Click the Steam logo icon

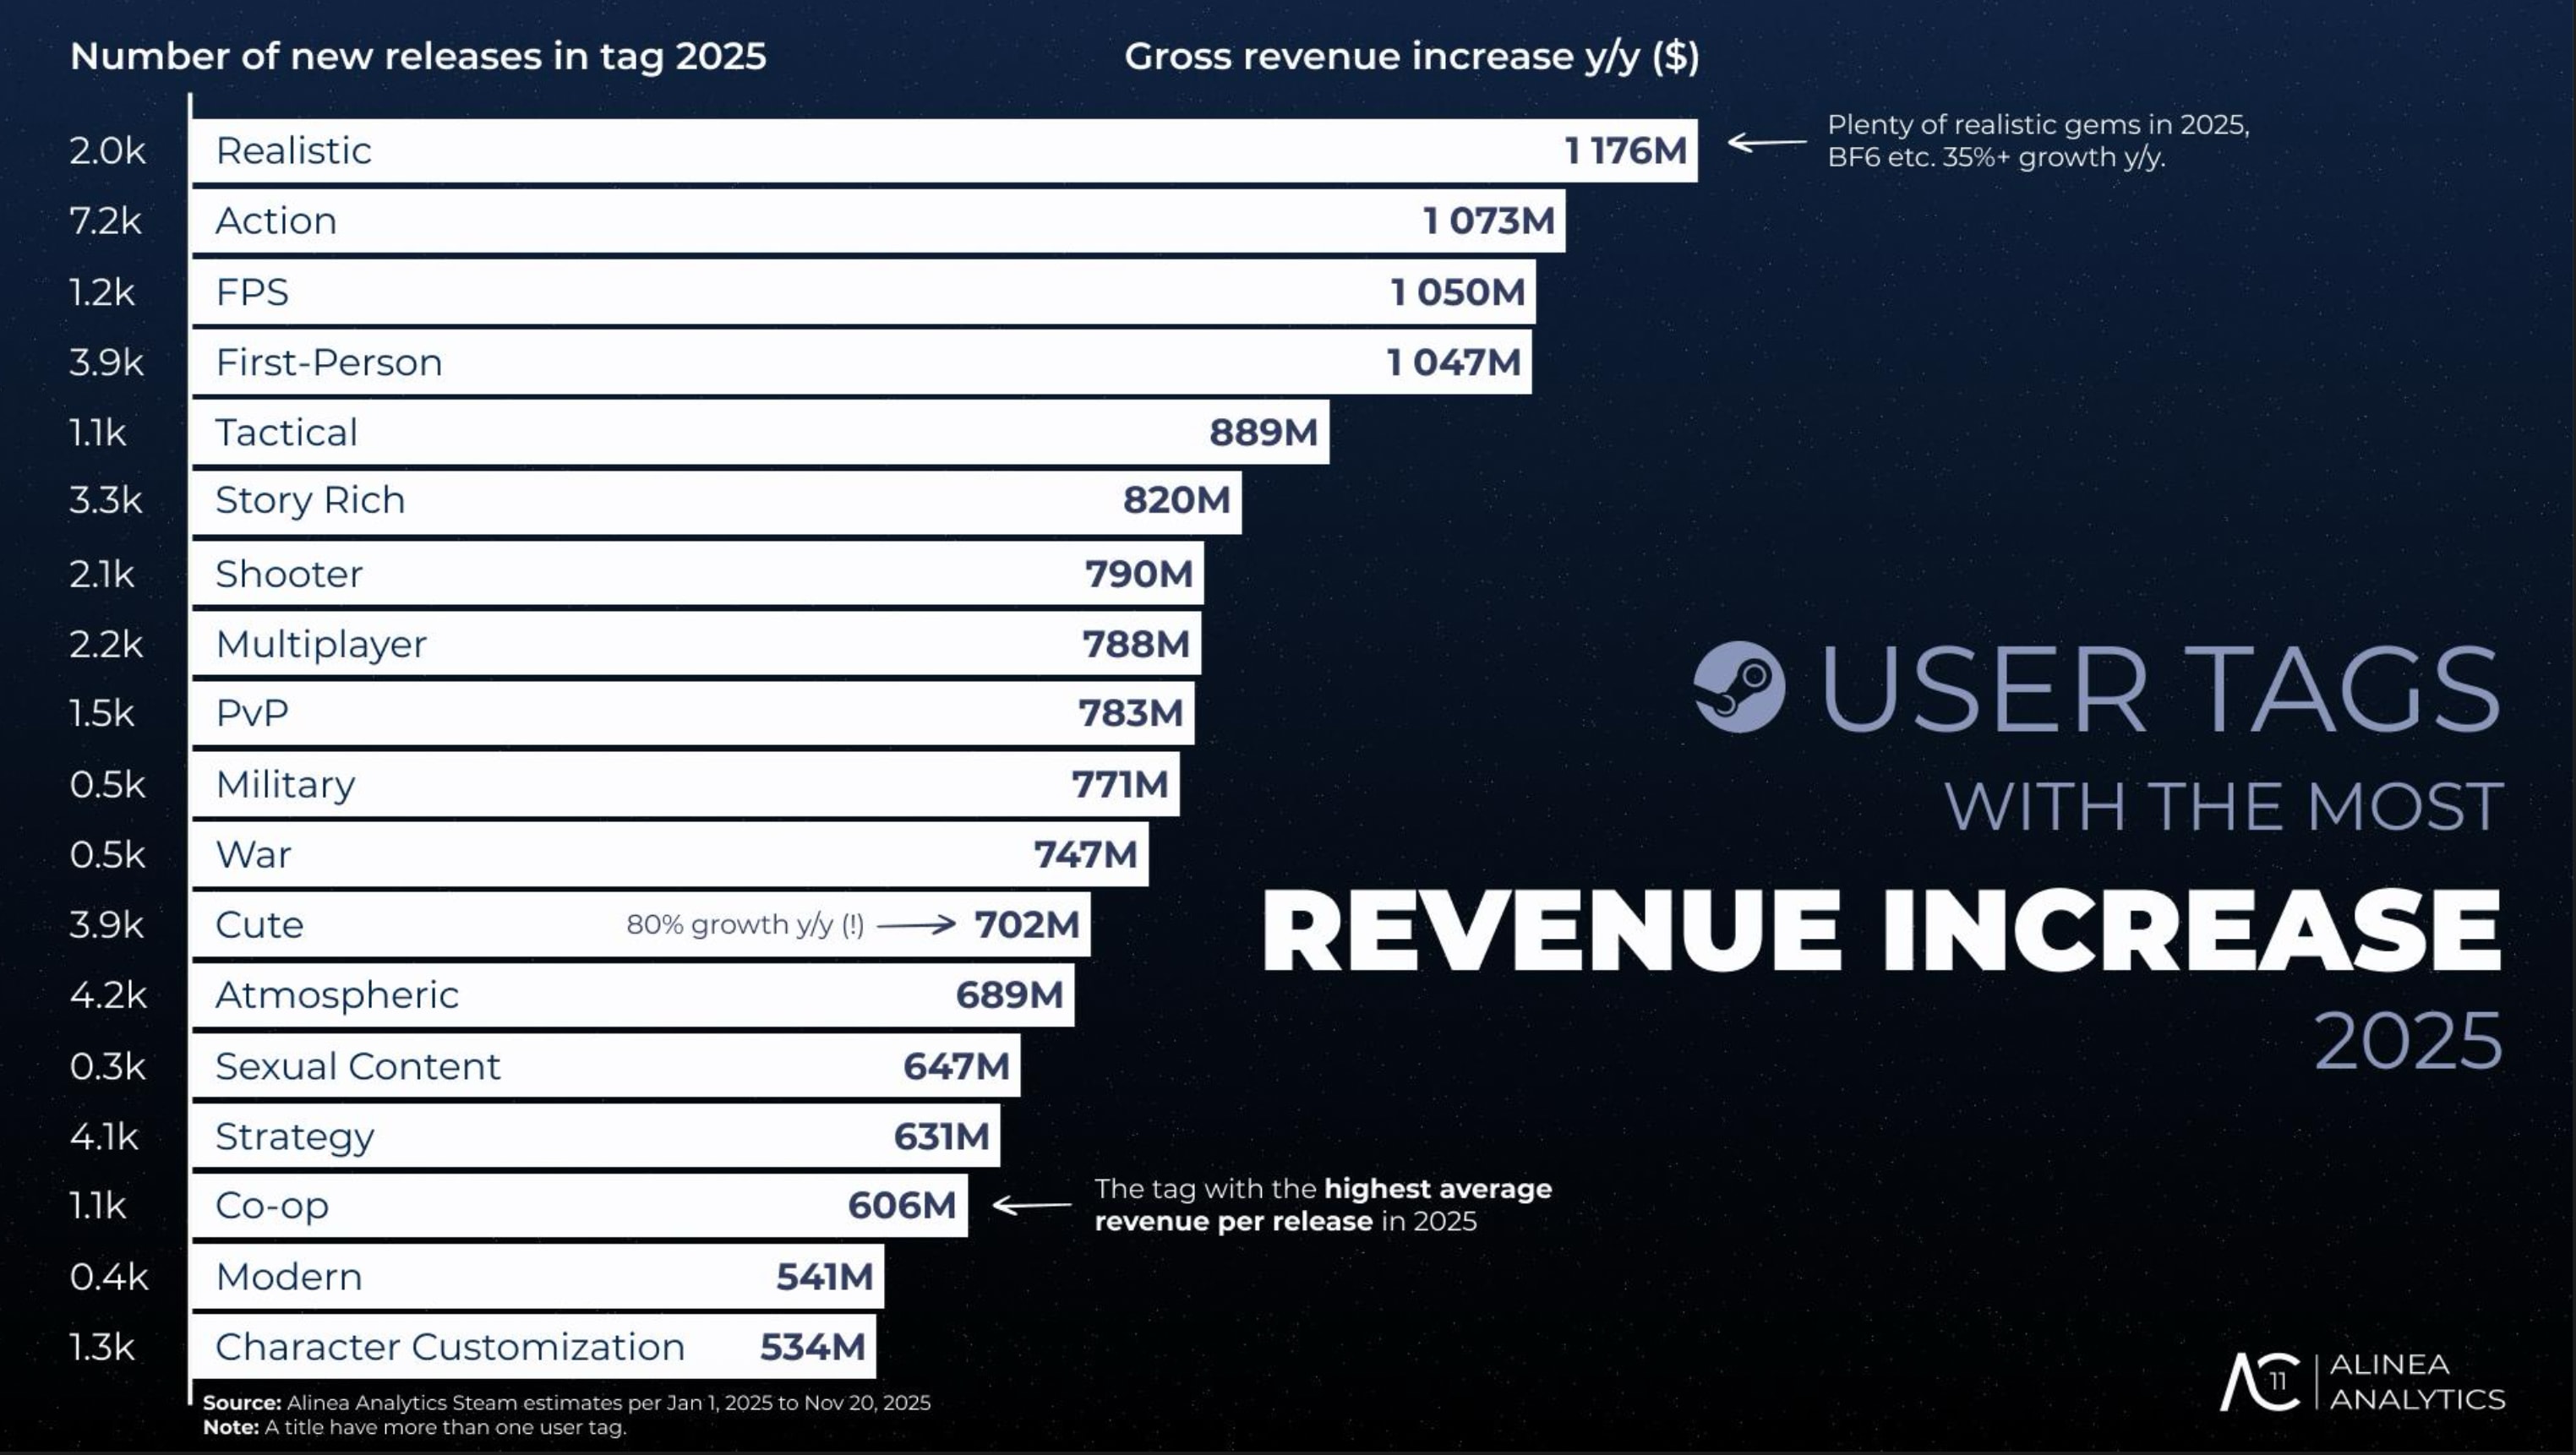(1739, 687)
